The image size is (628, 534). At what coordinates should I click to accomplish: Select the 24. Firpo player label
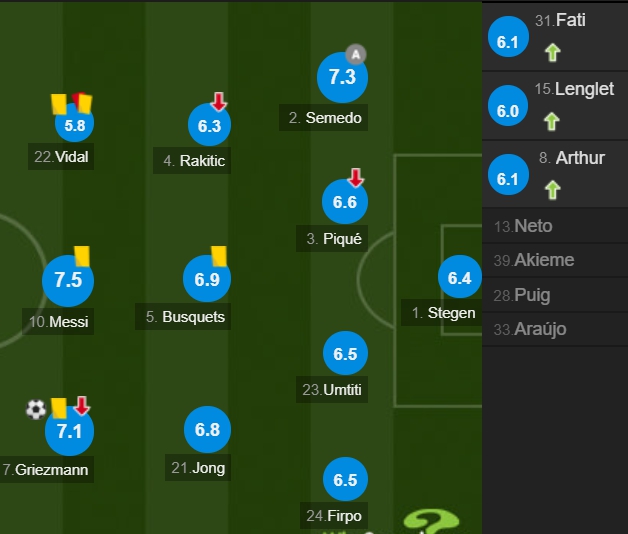click(334, 516)
